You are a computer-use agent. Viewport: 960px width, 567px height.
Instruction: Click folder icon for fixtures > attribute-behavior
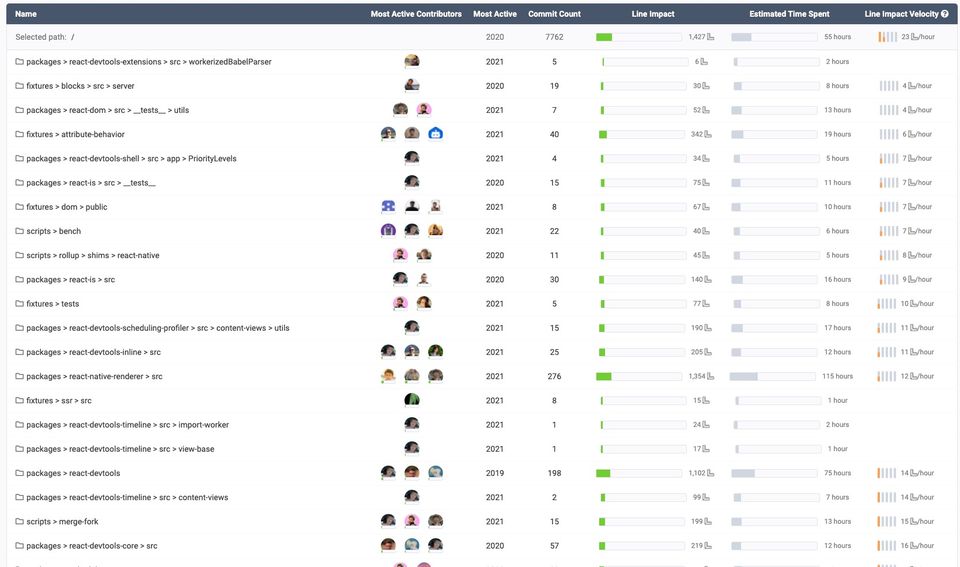tap(20, 134)
